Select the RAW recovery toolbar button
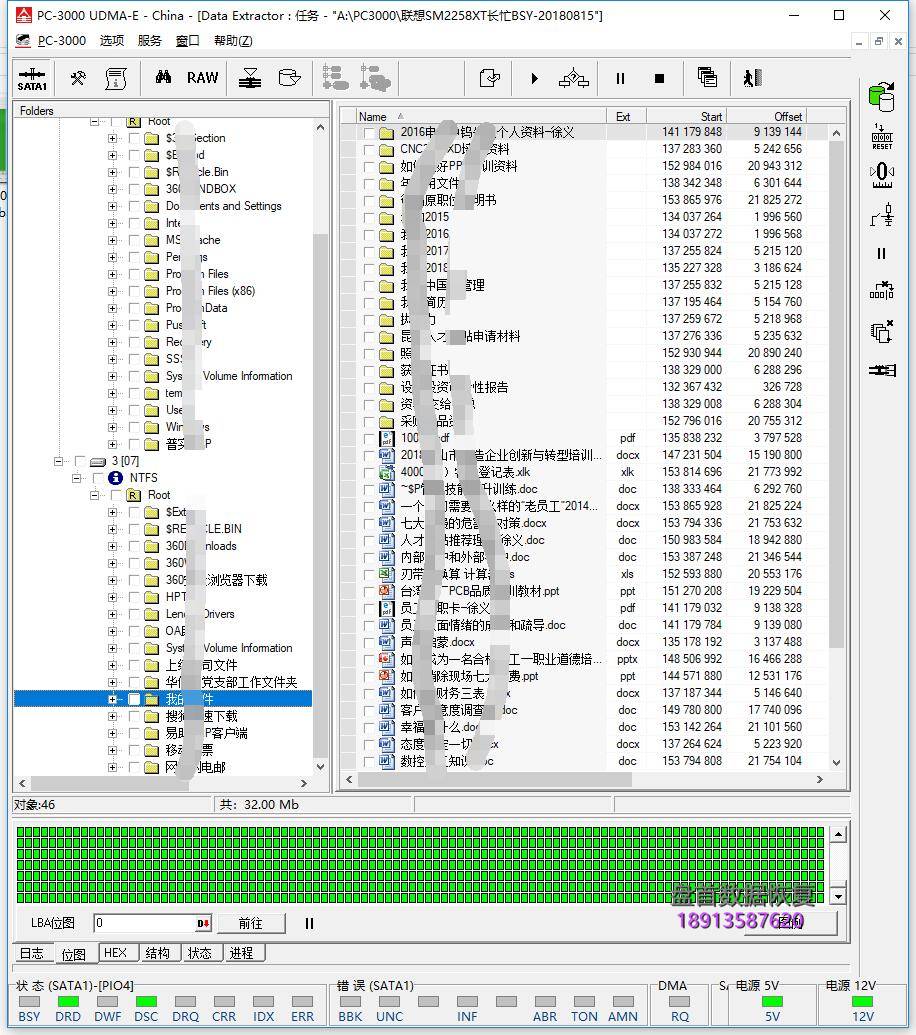 pos(202,78)
